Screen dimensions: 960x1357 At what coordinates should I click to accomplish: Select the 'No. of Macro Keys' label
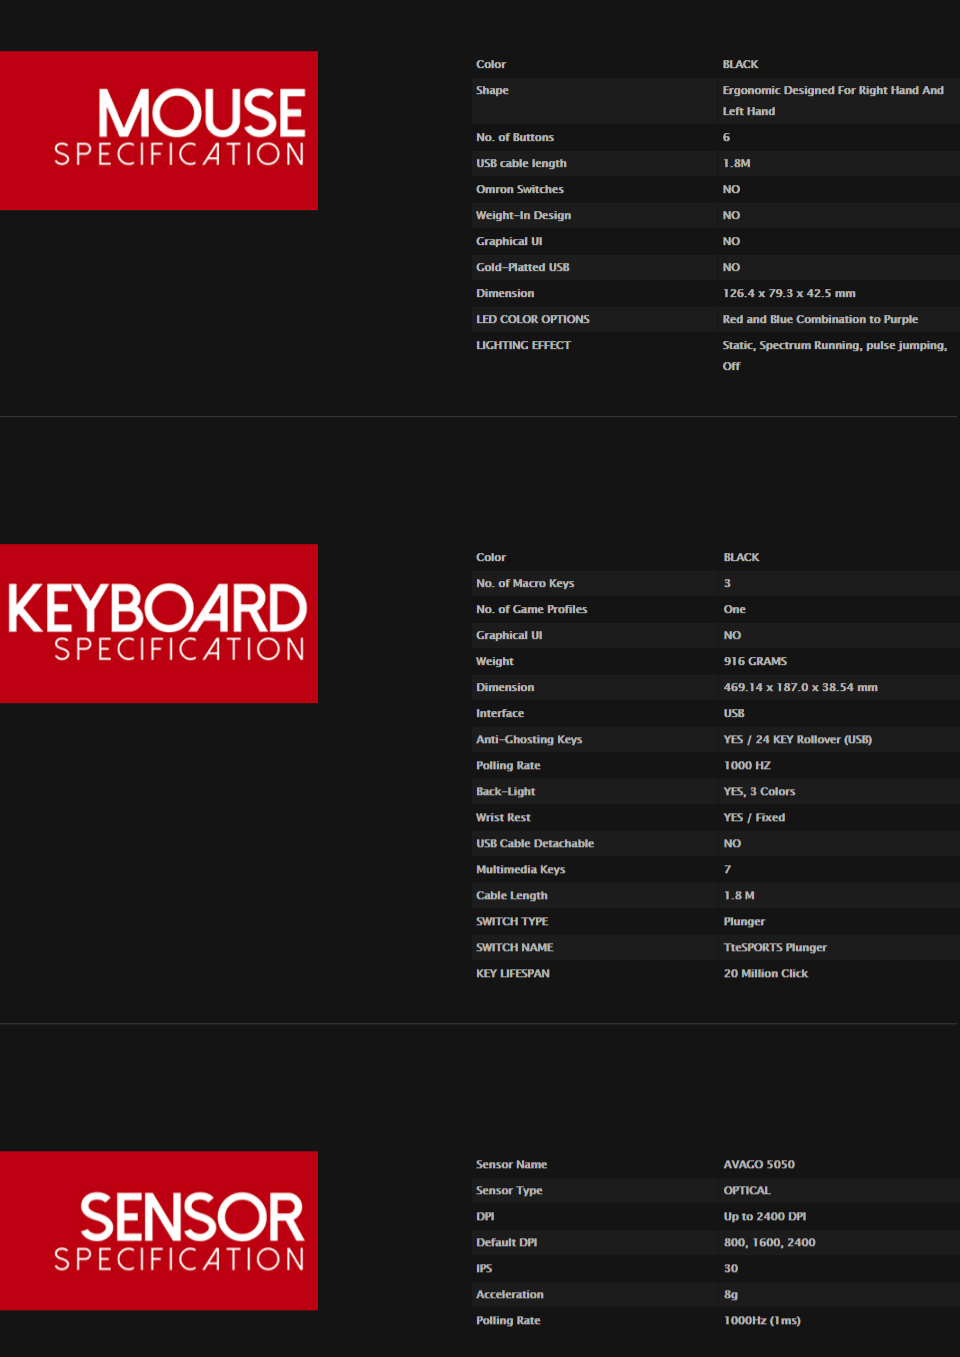tap(525, 583)
